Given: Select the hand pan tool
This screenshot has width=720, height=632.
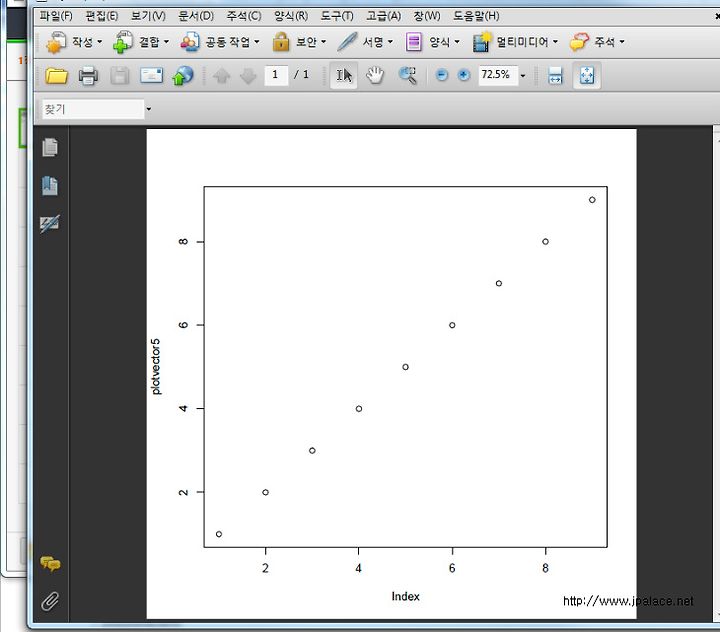Looking at the screenshot, I should point(375,76).
